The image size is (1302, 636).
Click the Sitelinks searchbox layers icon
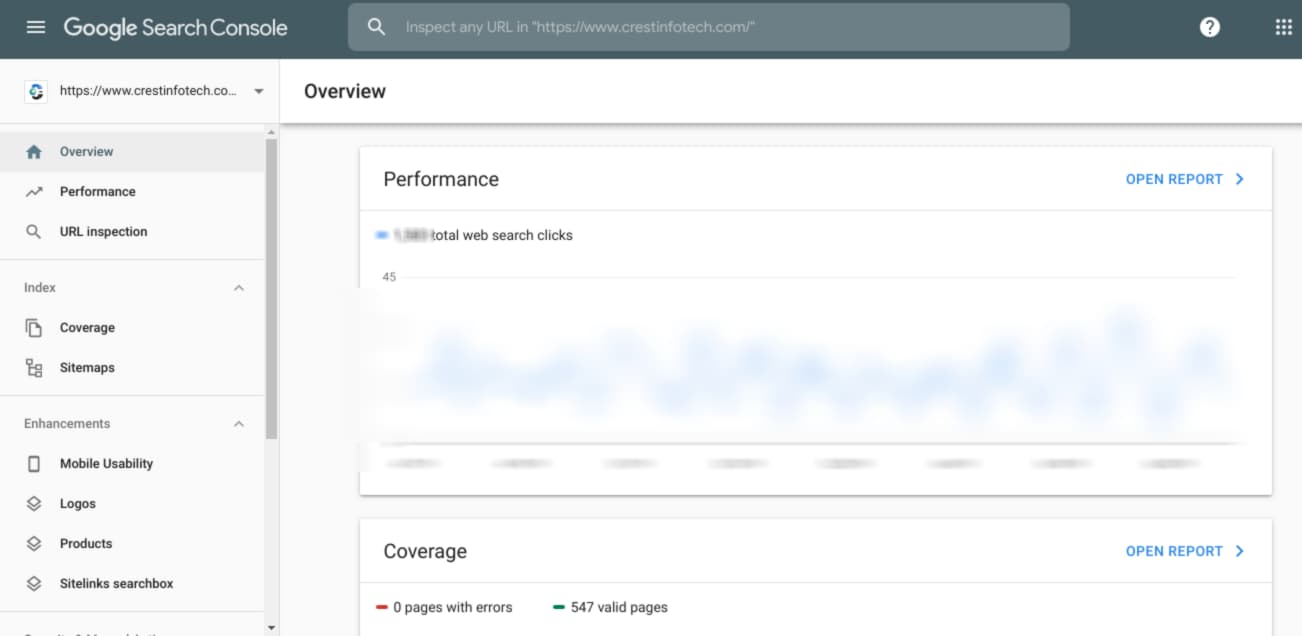point(34,584)
